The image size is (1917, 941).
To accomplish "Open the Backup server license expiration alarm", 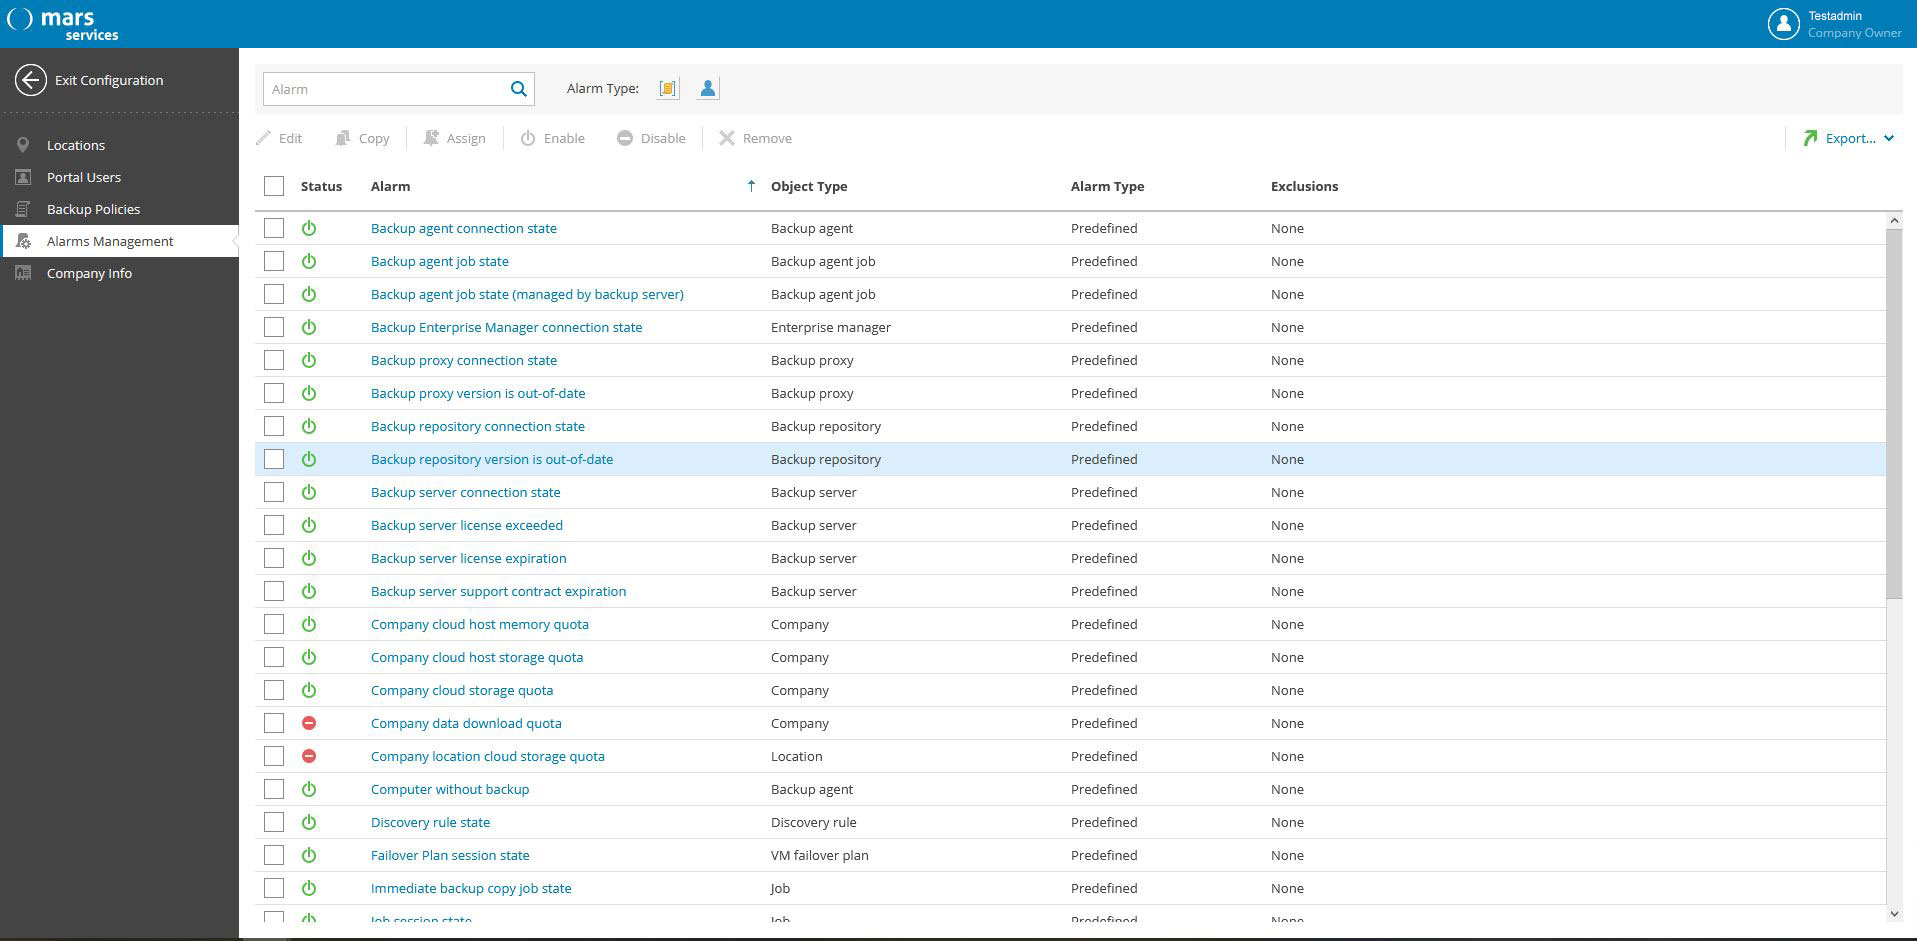I will click(x=468, y=558).
